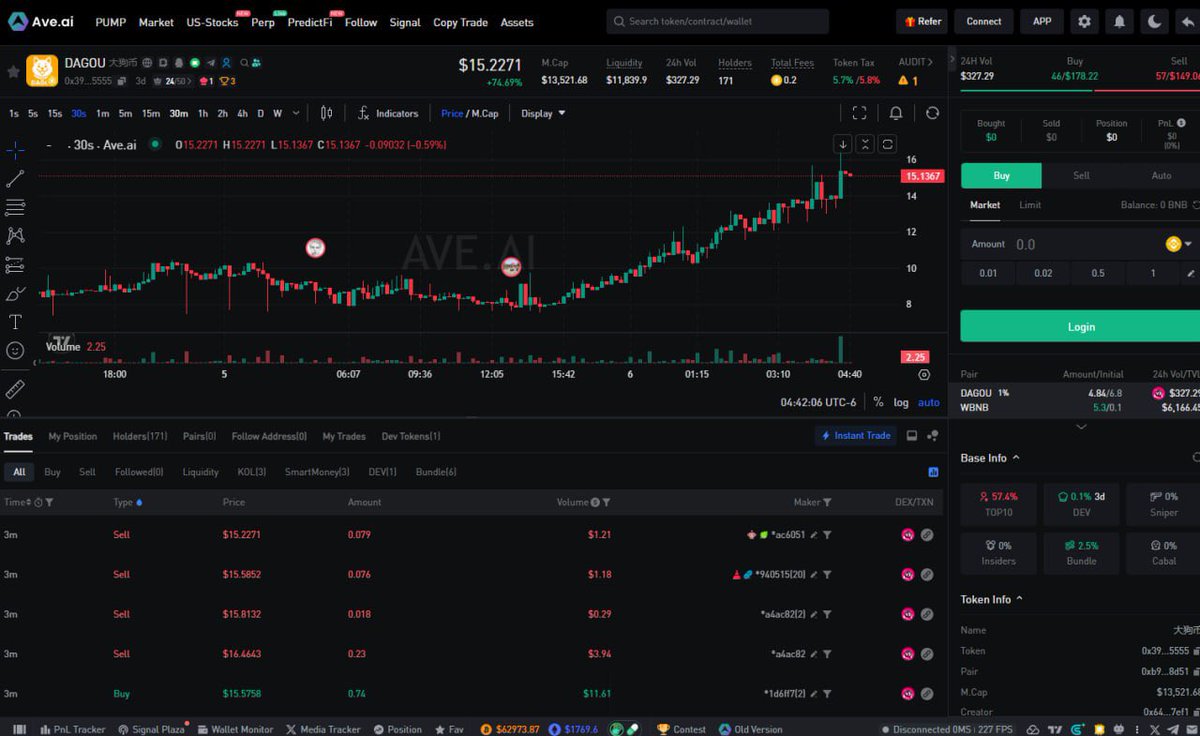Open the PUMP menu

pyautogui.click(x=111, y=22)
